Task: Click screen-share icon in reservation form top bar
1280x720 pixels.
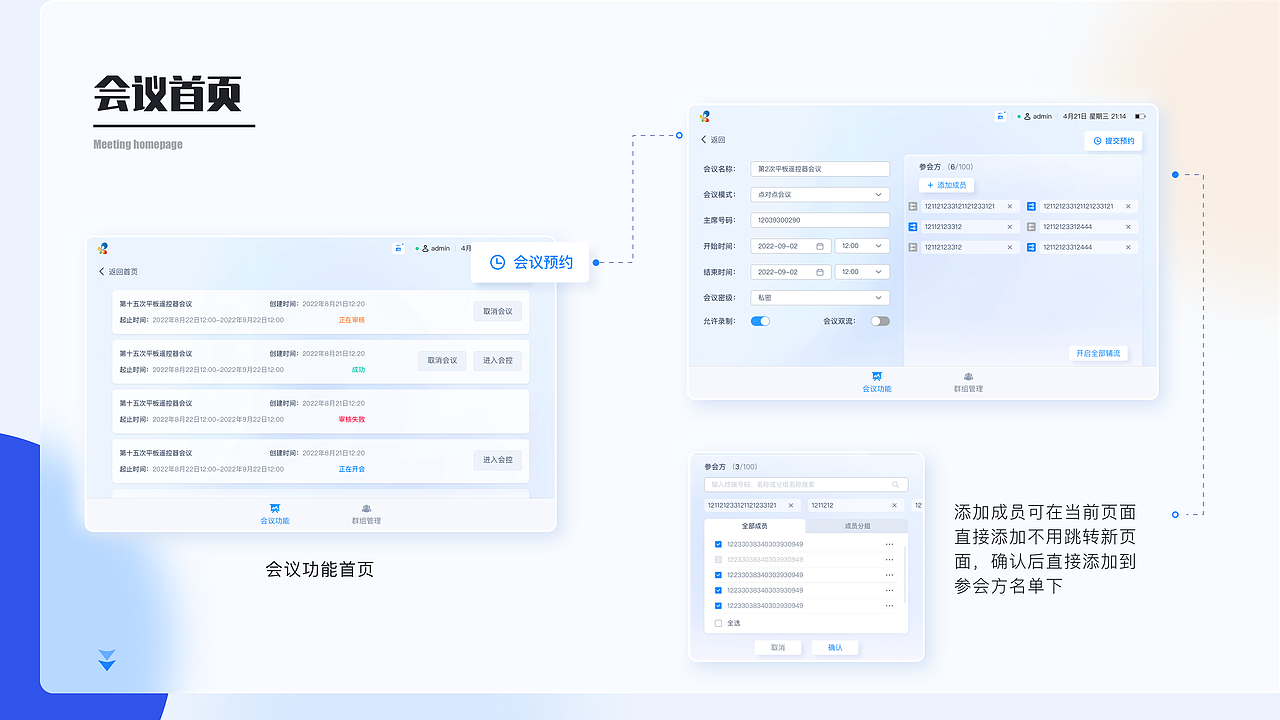Action: [x=1000, y=116]
